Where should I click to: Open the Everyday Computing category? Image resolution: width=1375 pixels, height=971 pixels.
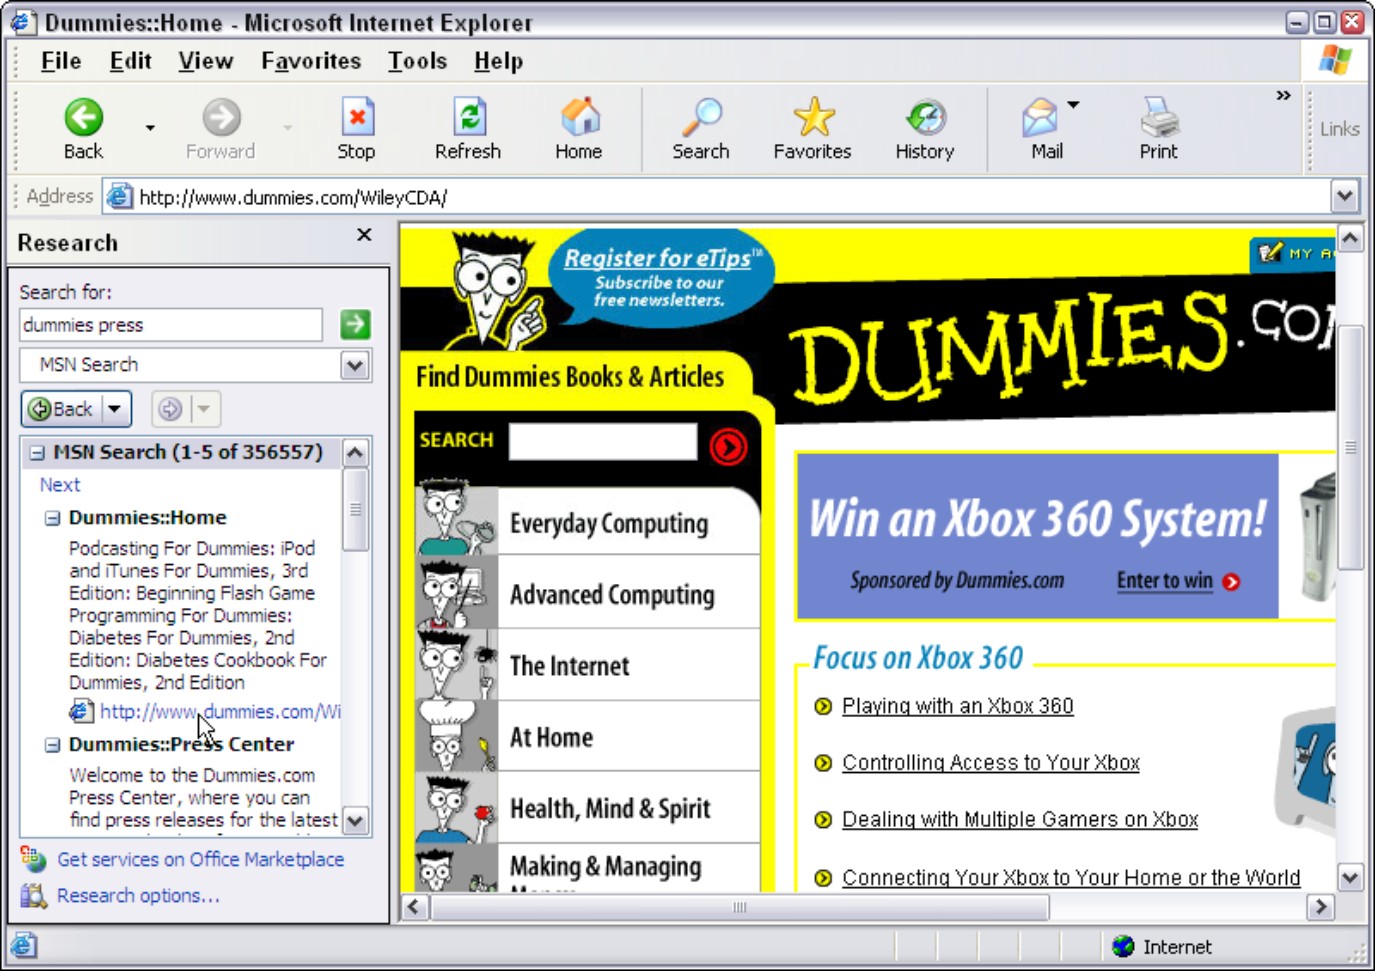pyautogui.click(x=609, y=523)
